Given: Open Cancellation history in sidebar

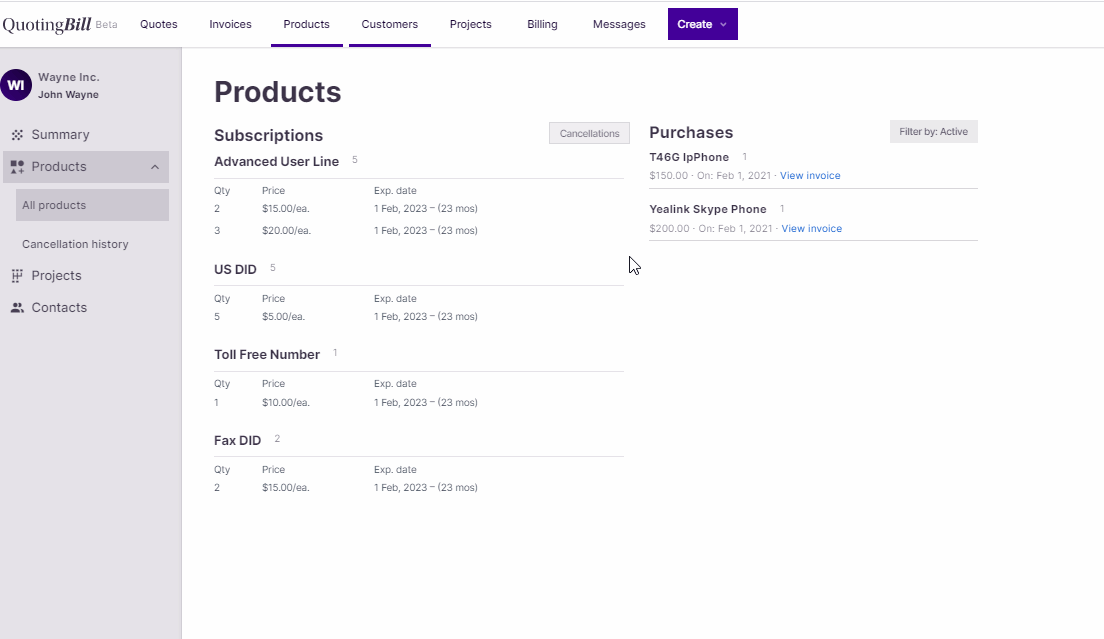Looking at the screenshot, I should [75, 244].
